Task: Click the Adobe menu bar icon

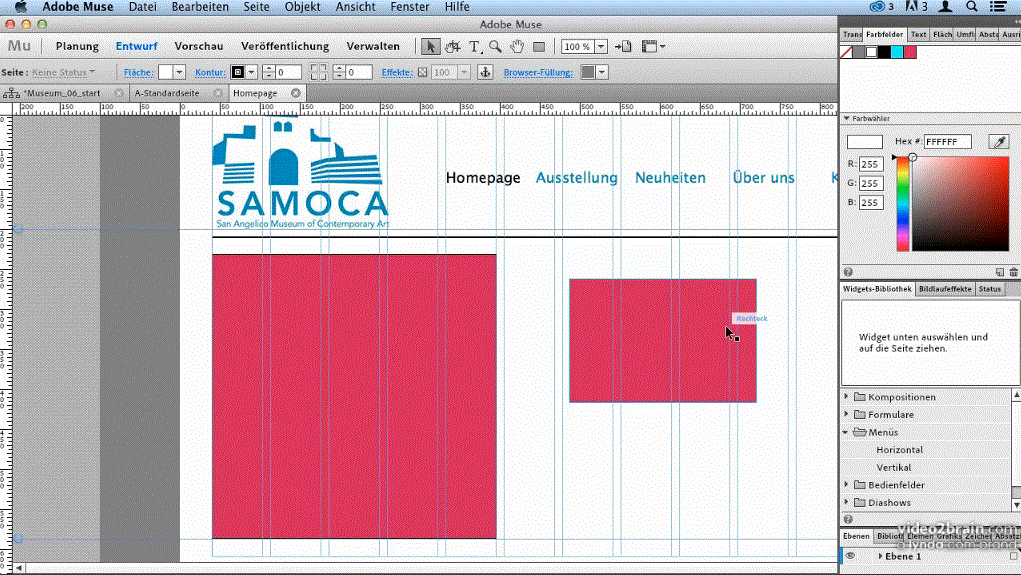Action: [912, 7]
